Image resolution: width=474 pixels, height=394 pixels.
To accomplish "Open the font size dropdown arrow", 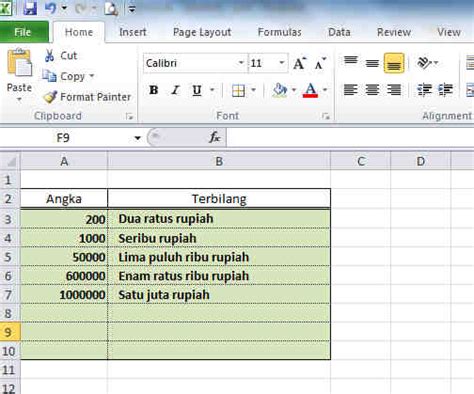I will click(282, 63).
